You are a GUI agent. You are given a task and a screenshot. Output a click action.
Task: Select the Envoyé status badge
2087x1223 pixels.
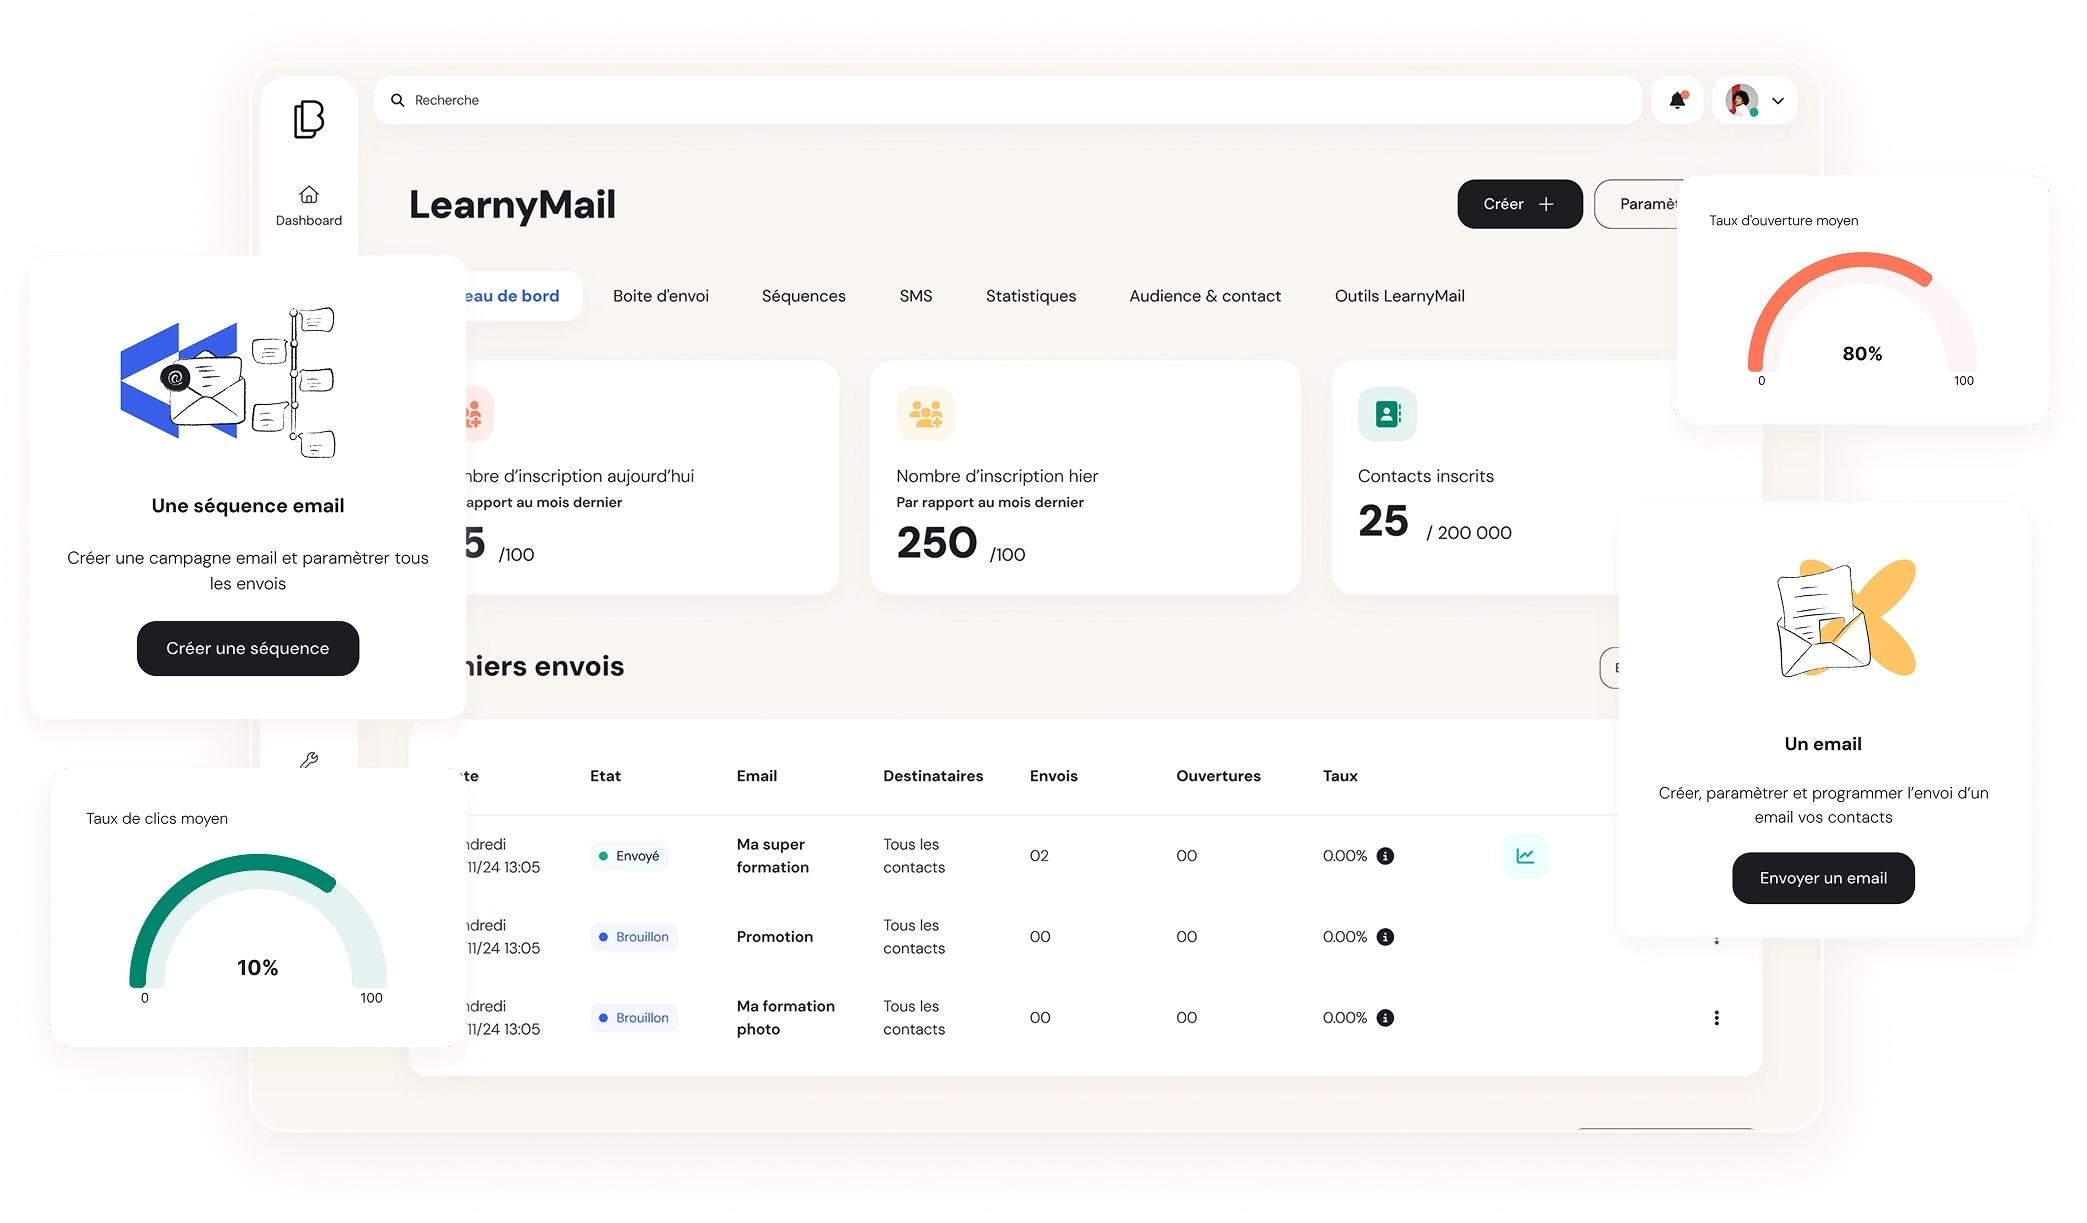[628, 855]
